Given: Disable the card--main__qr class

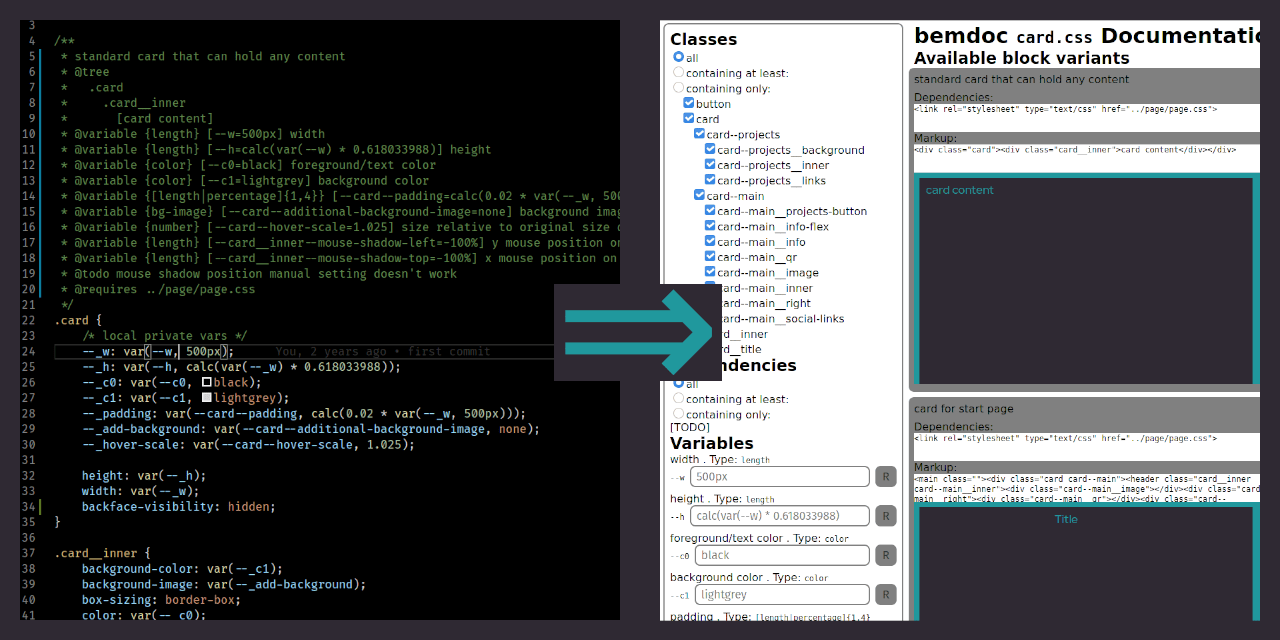Looking at the screenshot, I should point(709,257).
